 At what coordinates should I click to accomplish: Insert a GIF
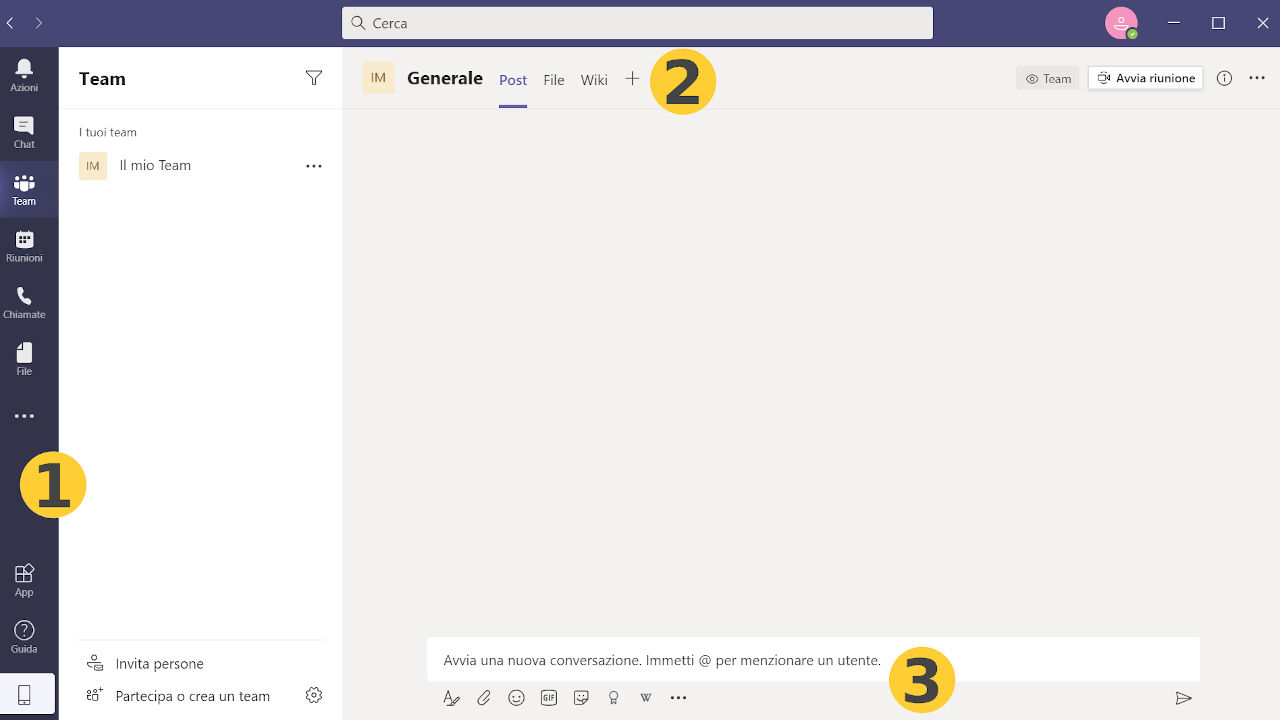[549, 698]
